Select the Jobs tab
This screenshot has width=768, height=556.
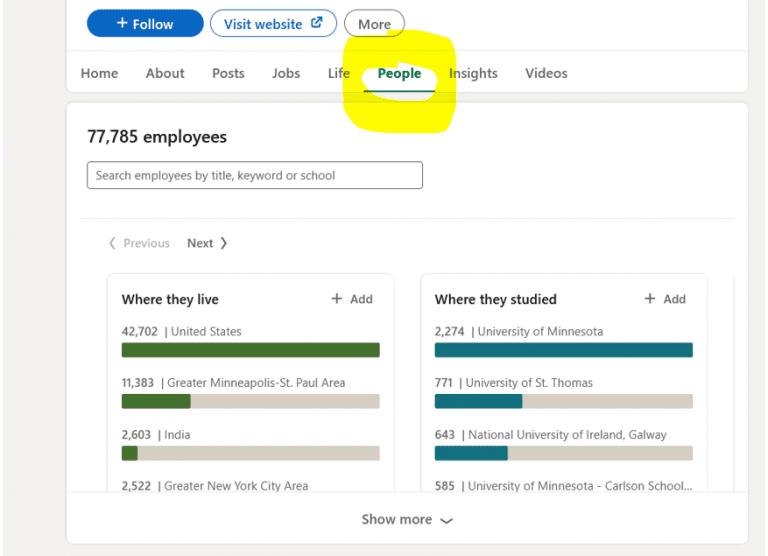point(286,73)
